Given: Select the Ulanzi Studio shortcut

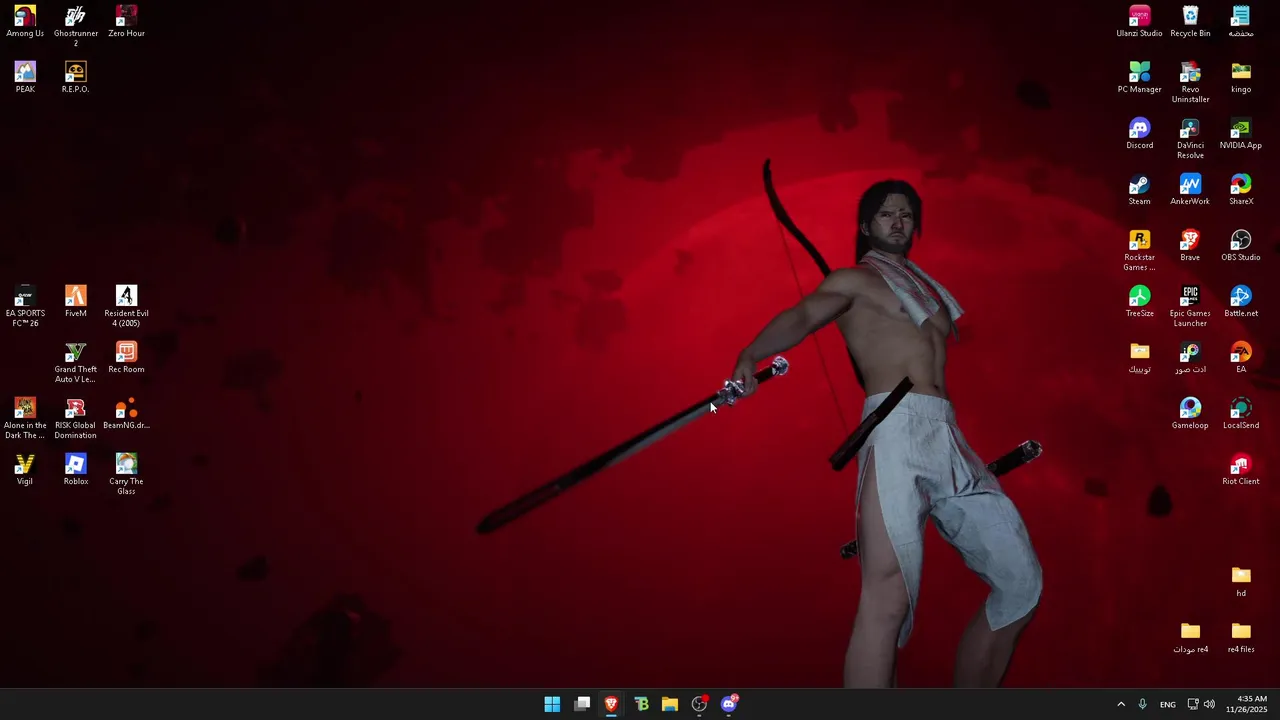Looking at the screenshot, I should click(x=1140, y=22).
